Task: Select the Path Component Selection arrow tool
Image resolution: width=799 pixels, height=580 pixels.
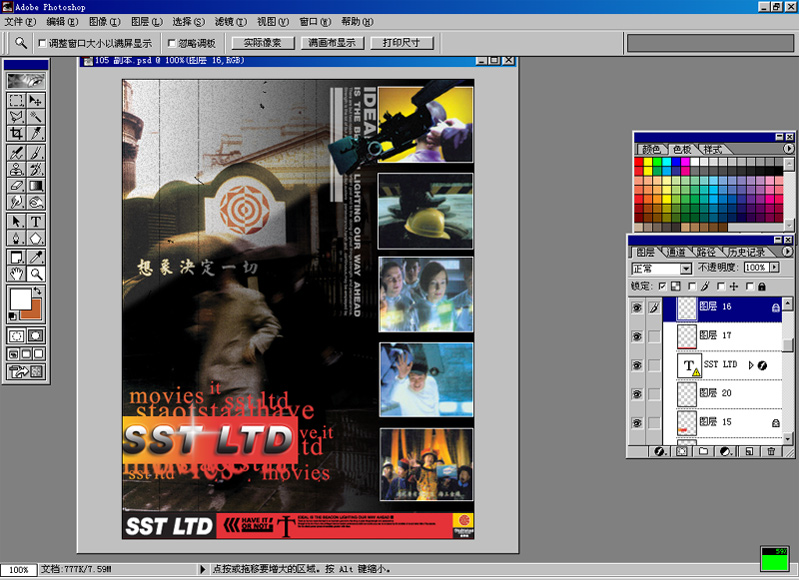Action: click(16, 222)
